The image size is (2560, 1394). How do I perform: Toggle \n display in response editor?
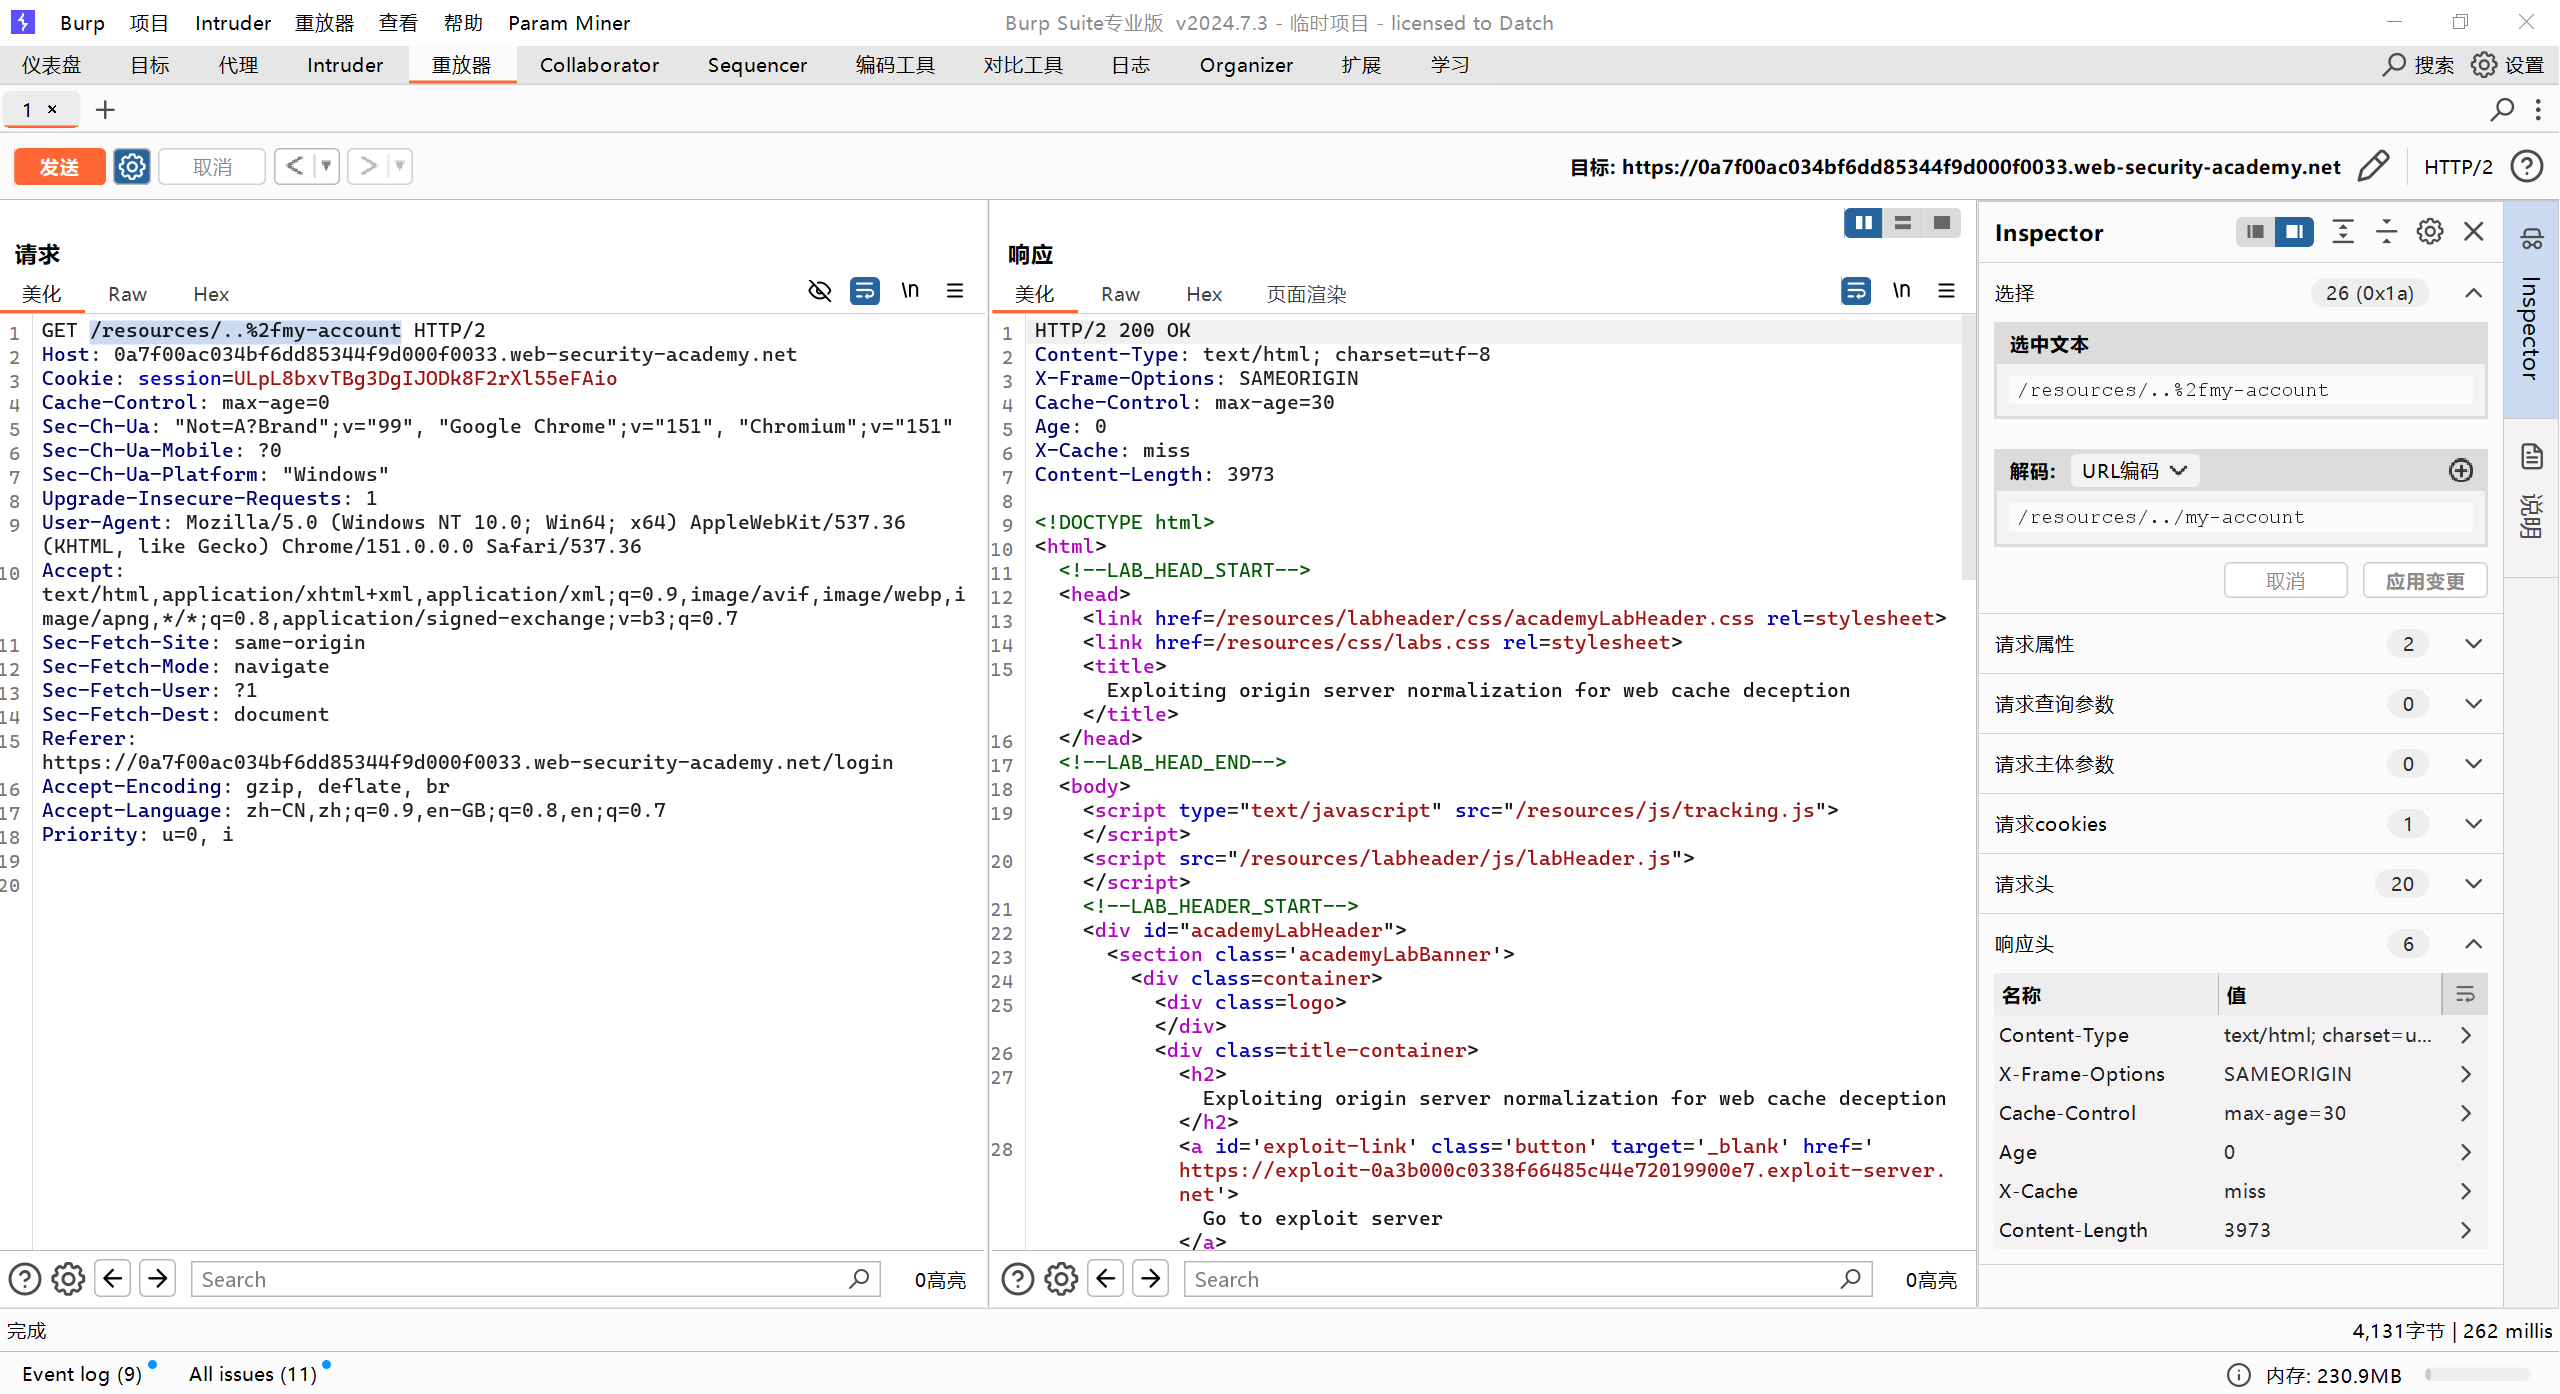click(1901, 291)
